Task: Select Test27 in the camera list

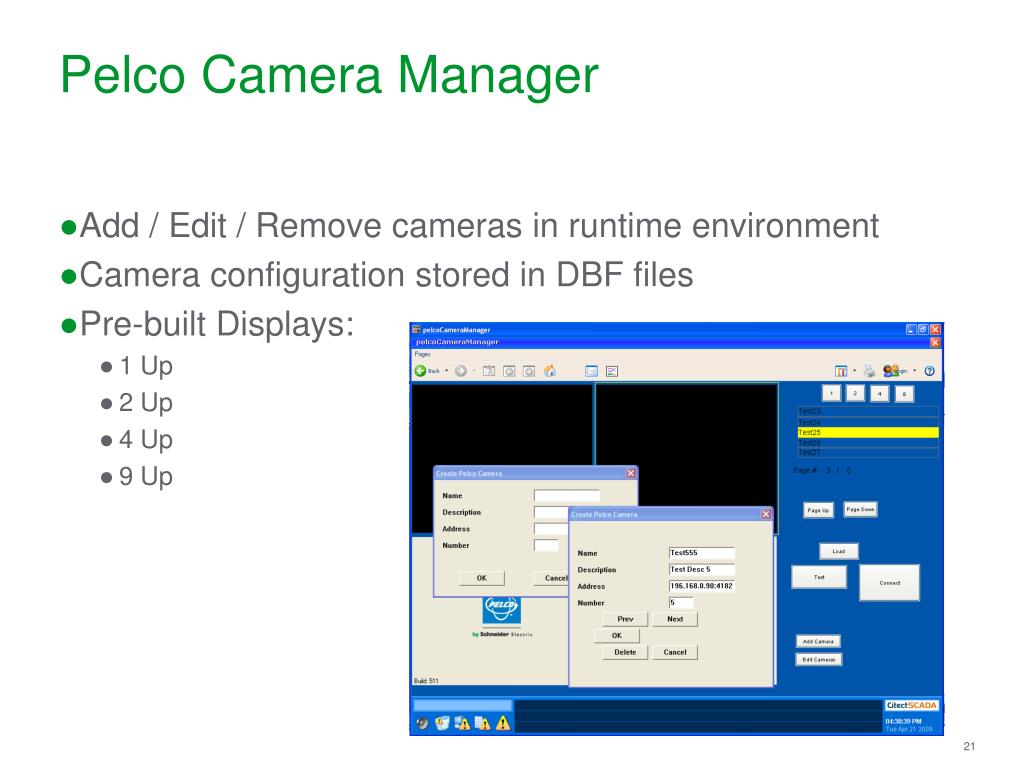Action: tap(868, 452)
